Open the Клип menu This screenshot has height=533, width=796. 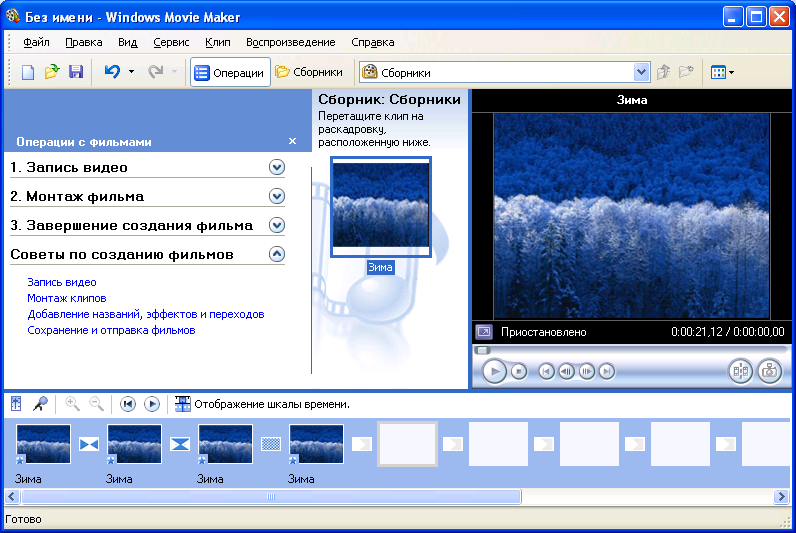(218, 42)
